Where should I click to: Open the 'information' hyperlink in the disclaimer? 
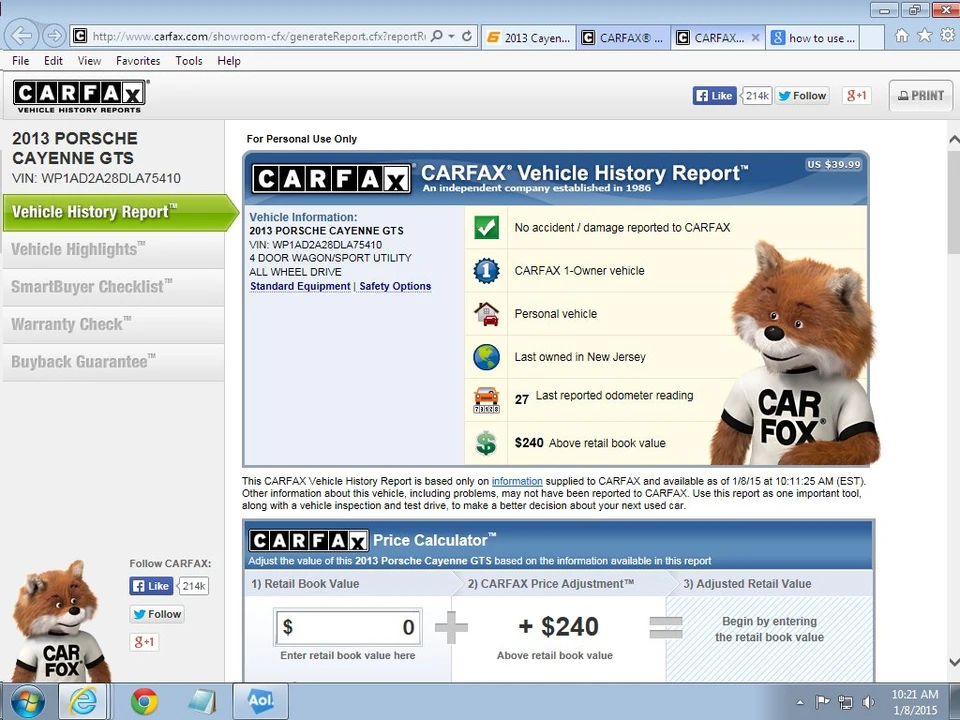[x=517, y=481]
